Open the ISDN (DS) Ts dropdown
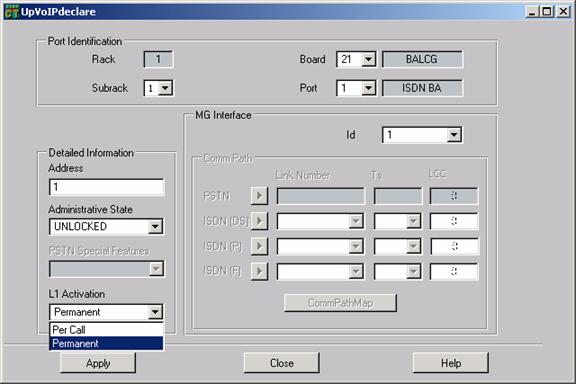The width and height of the screenshot is (576, 384). [414, 221]
